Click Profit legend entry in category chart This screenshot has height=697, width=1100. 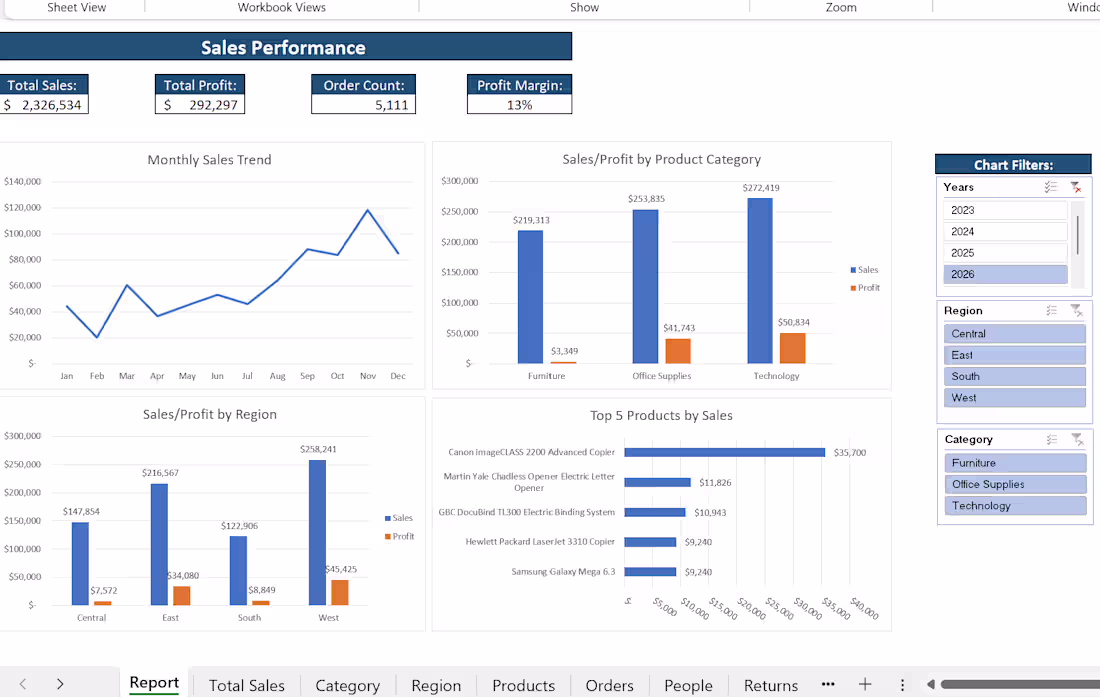tap(865, 287)
